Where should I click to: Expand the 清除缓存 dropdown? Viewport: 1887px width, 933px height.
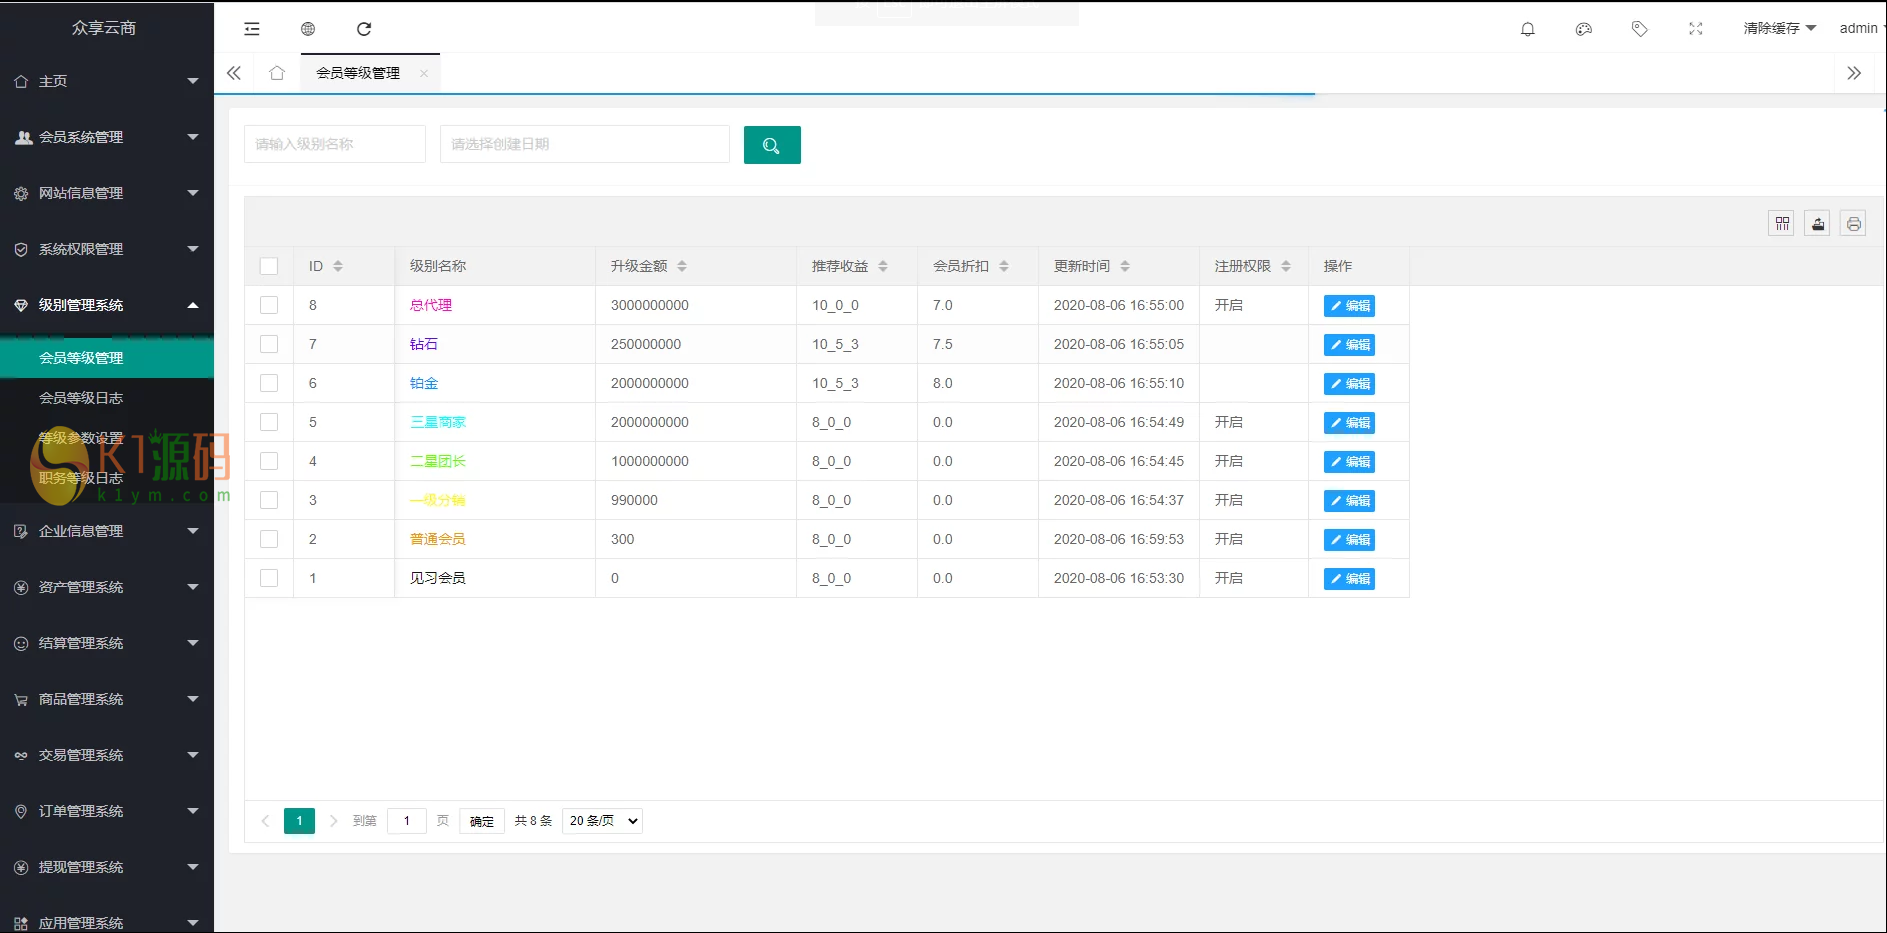(1779, 28)
